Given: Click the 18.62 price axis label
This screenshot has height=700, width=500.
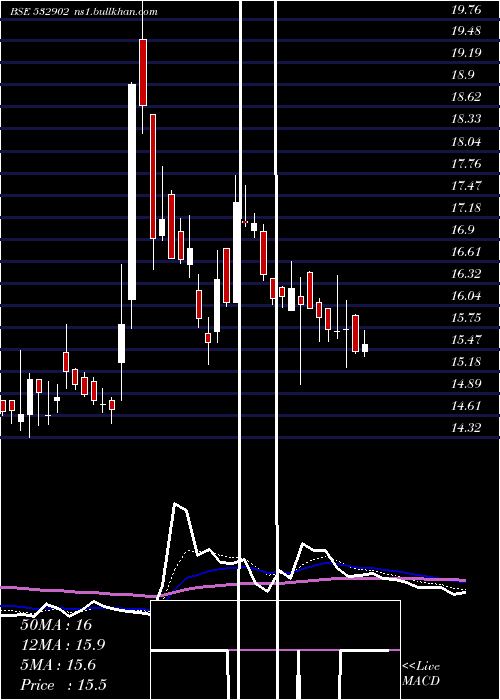Looking at the screenshot, I should pyautogui.click(x=466, y=97).
